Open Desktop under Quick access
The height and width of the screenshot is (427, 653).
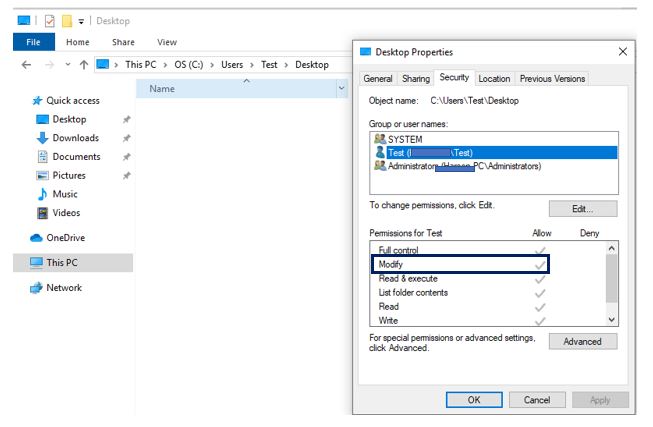69,119
